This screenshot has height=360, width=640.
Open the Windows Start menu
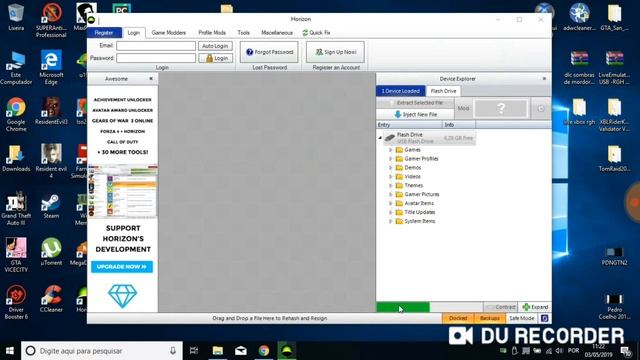(x=10, y=351)
